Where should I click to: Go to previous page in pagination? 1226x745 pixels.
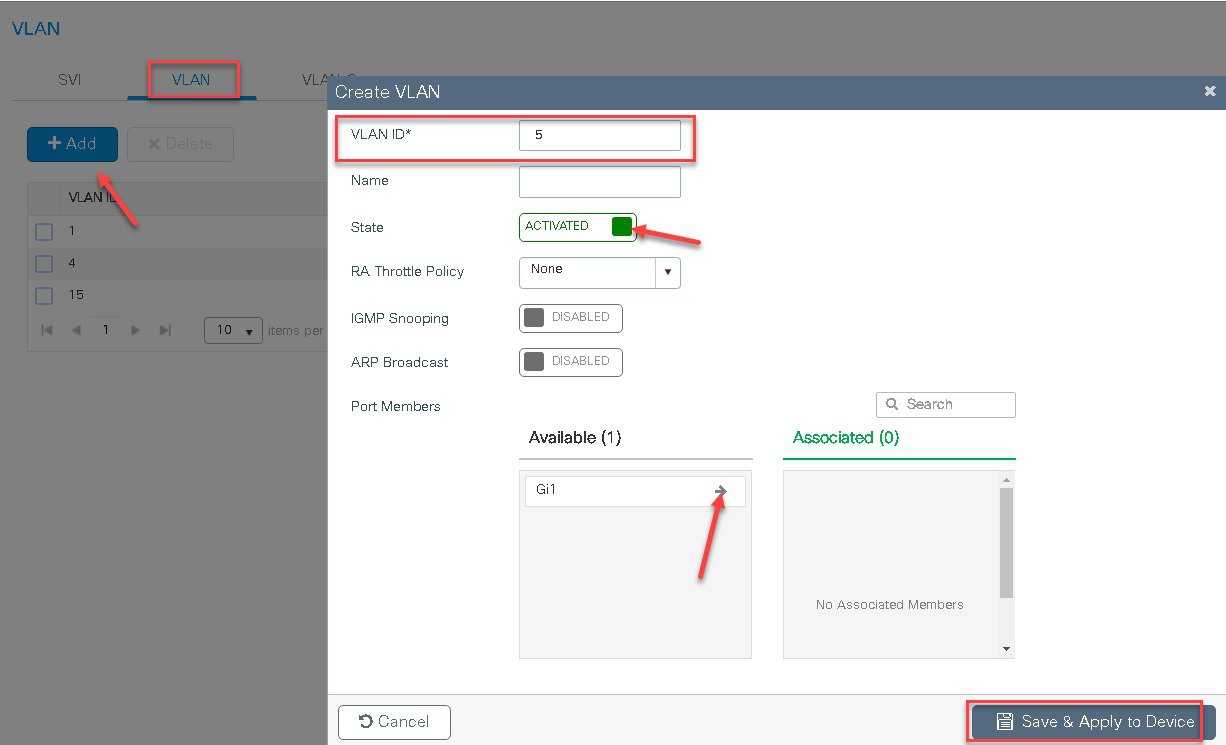tap(76, 330)
